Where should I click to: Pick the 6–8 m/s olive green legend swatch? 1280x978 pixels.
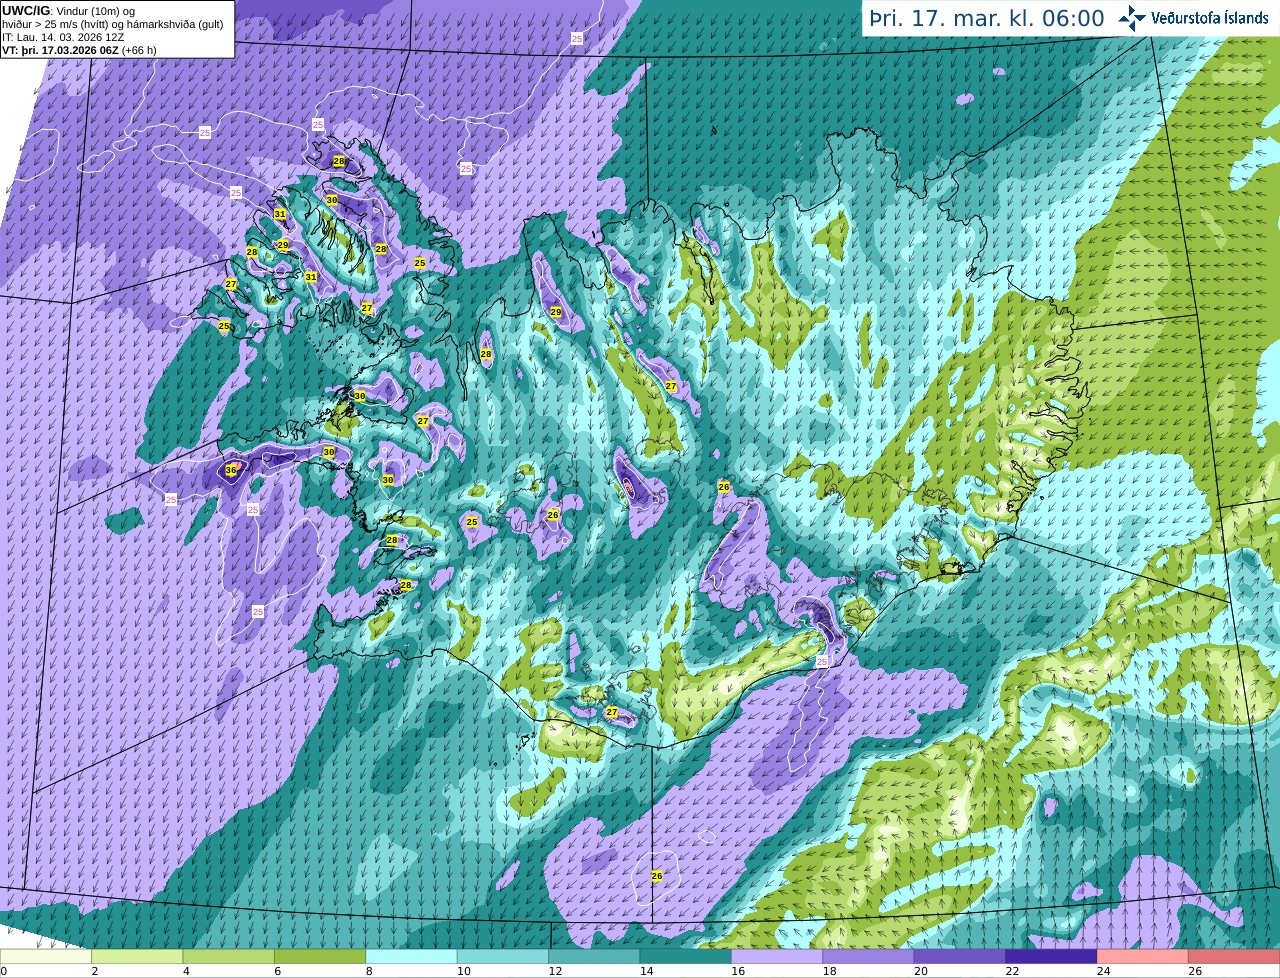(321, 957)
